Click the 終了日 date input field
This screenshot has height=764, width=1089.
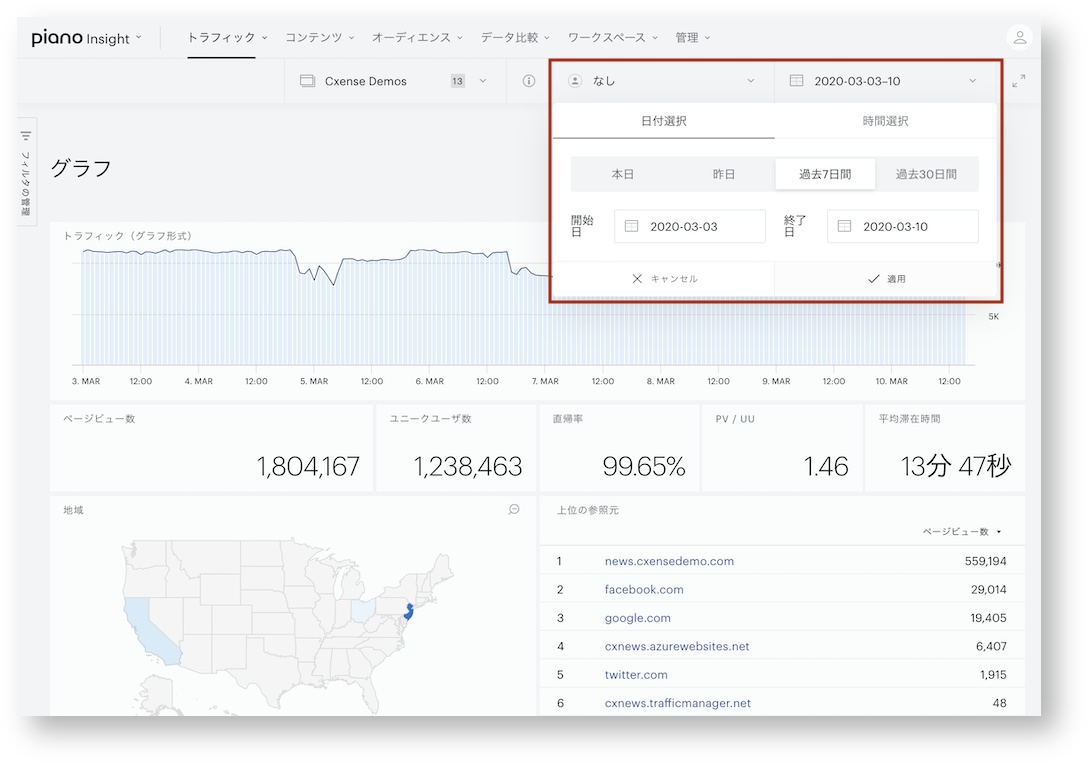pyautogui.click(x=903, y=226)
